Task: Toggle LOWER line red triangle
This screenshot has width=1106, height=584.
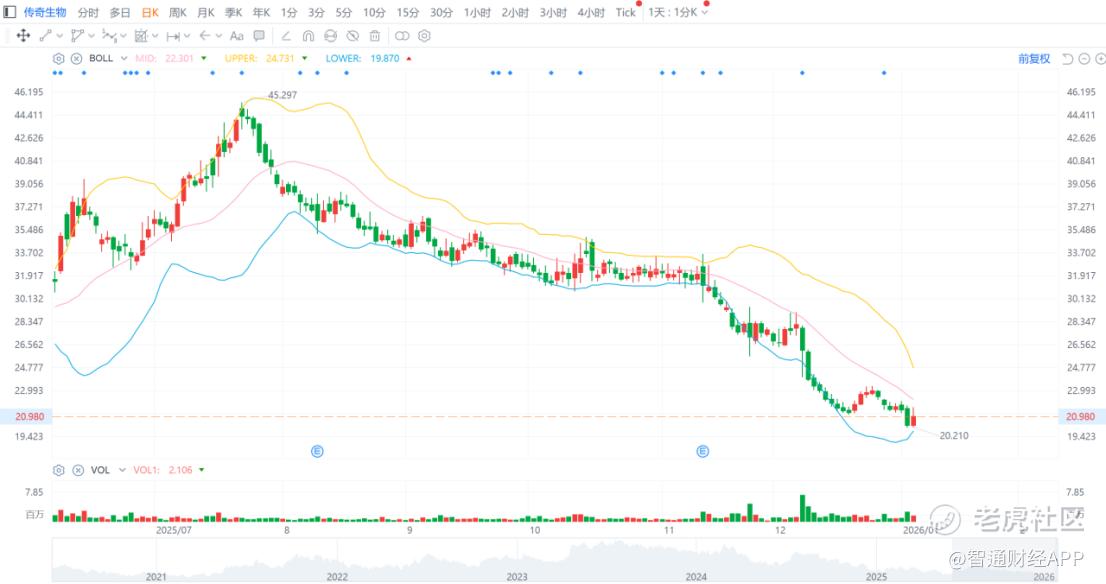Action: pos(409,59)
